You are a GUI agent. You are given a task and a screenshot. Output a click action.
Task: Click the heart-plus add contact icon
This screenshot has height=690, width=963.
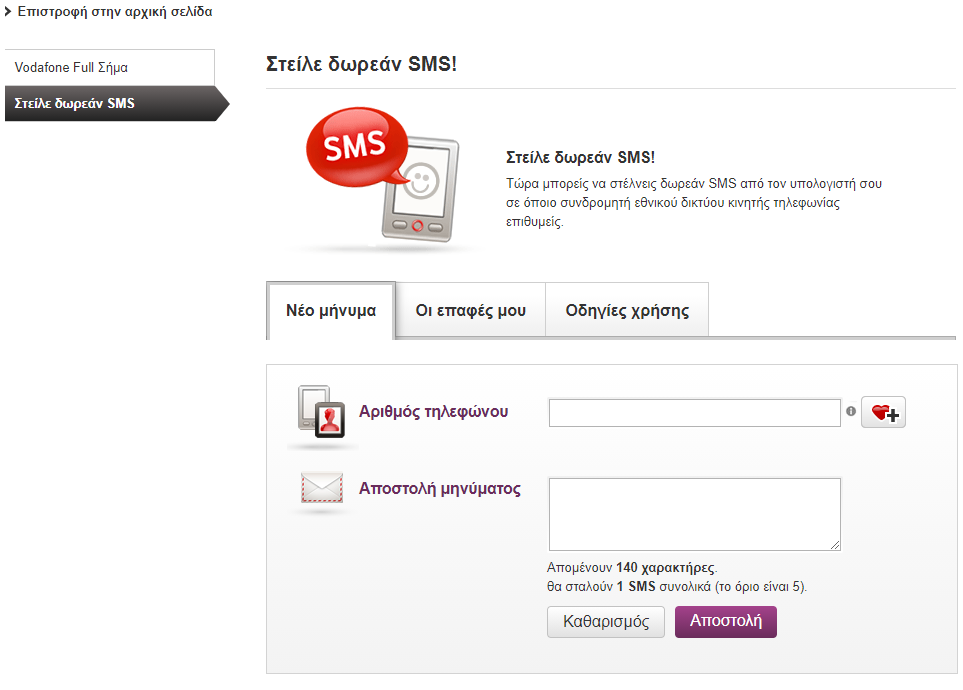(x=883, y=412)
